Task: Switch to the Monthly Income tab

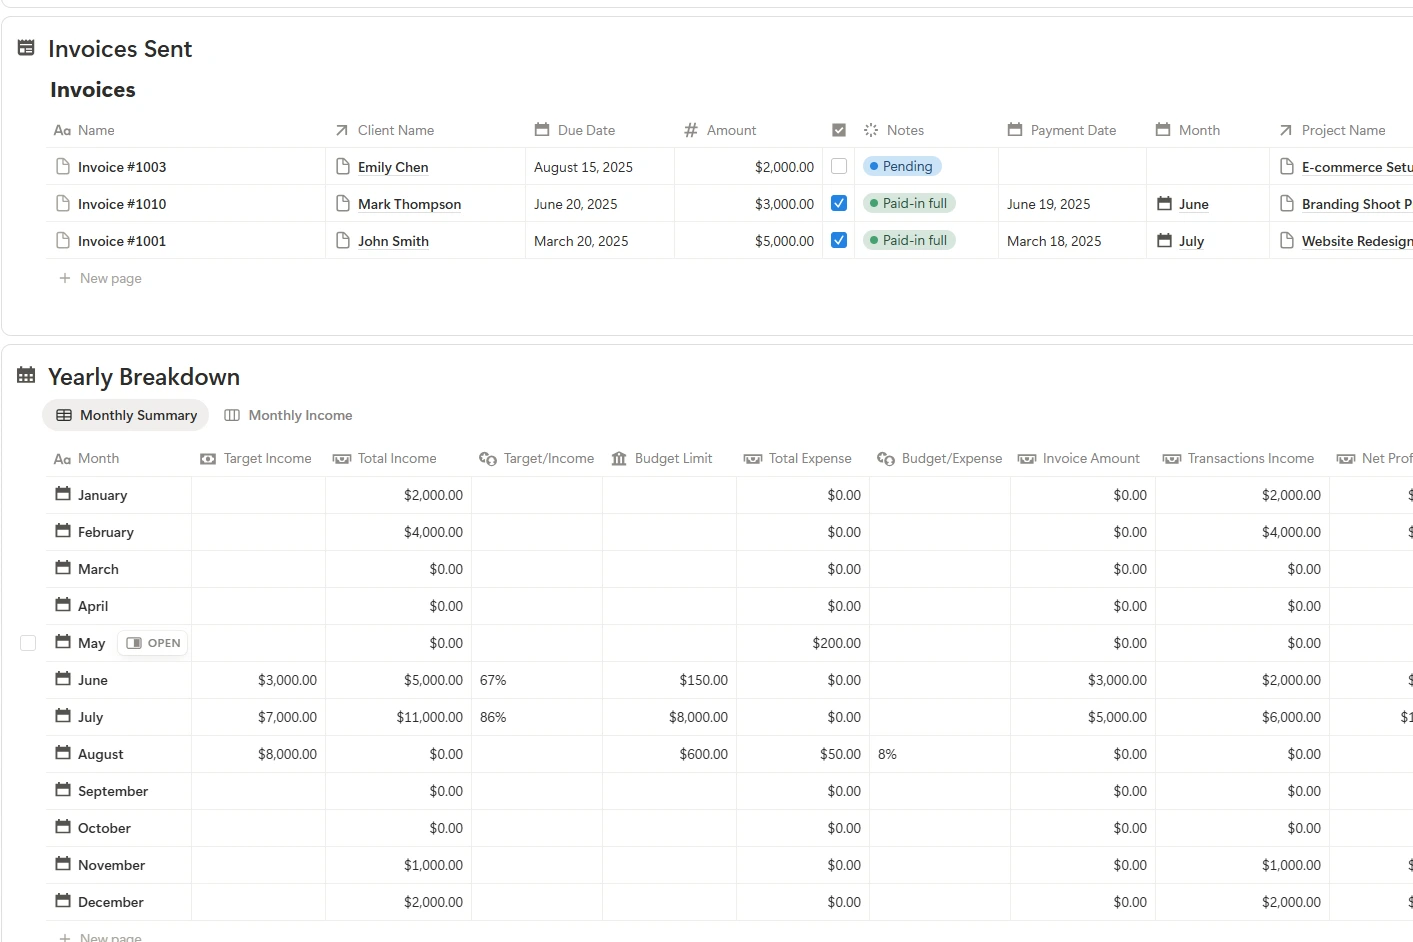Action: click(288, 415)
